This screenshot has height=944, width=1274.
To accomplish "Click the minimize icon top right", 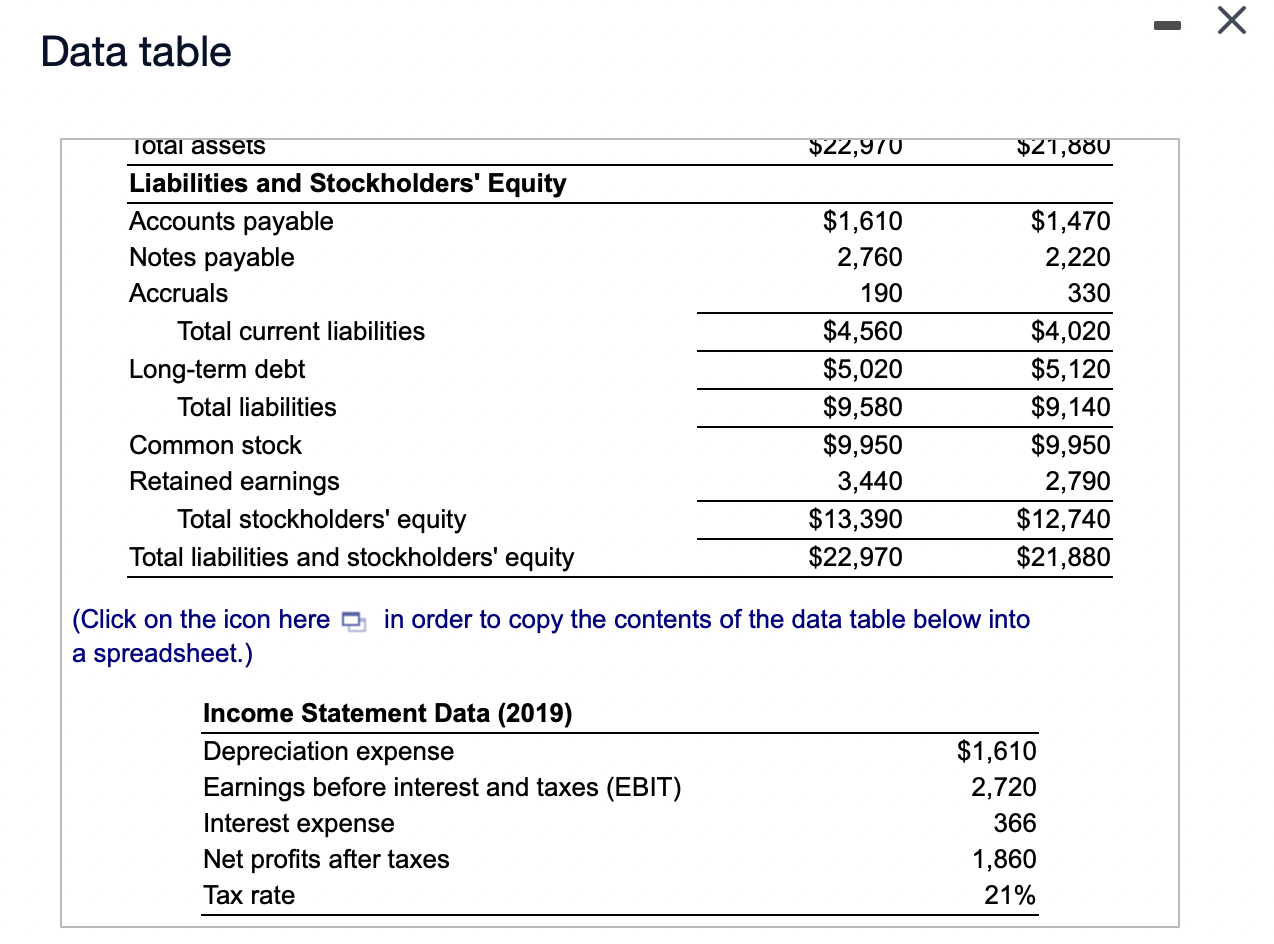I will point(1166,27).
